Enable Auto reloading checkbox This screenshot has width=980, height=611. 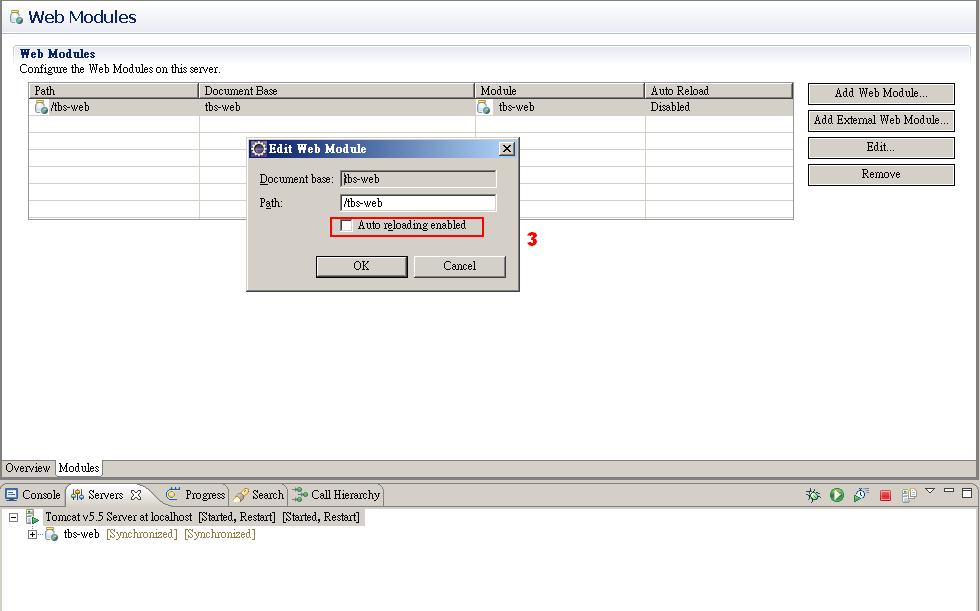point(346,226)
